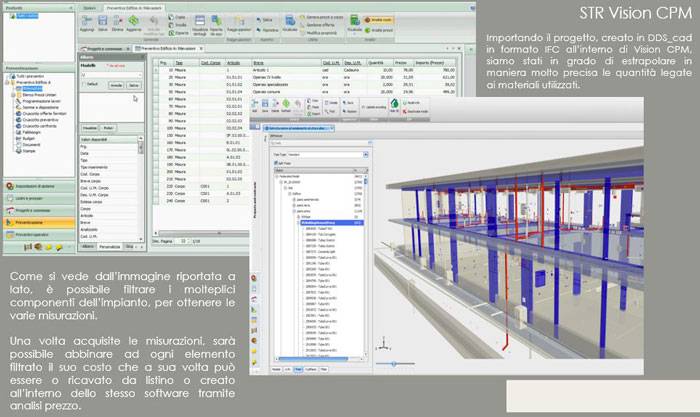Viewport: 700px width, 417px height.
Task: Click the Aggiungi icon in the back window ribbon
Action: click(x=87, y=21)
